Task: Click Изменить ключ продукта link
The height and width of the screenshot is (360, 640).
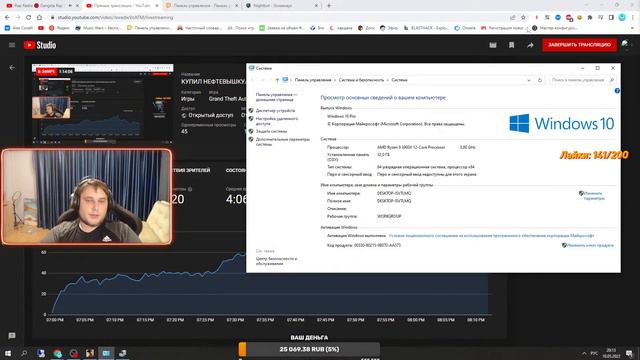Action: [x=591, y=245]
